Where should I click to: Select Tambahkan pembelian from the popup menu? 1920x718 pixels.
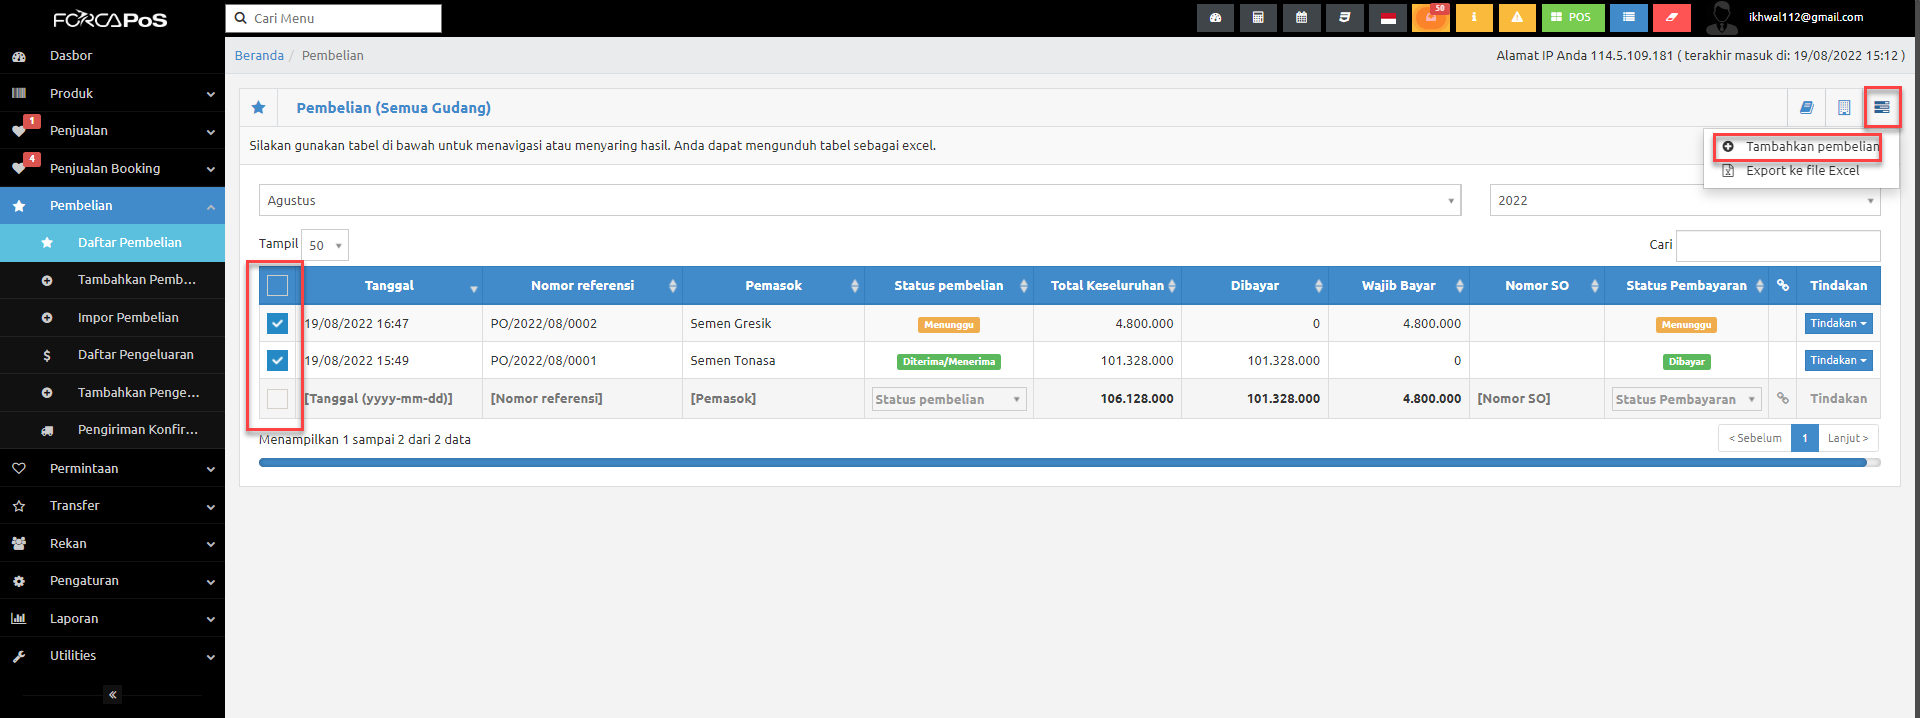click(x=1801, y=146)
